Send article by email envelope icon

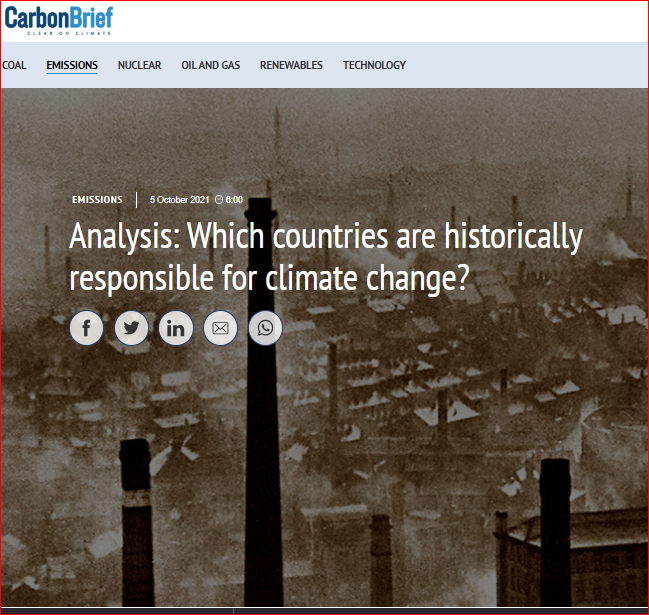point(220,328)
